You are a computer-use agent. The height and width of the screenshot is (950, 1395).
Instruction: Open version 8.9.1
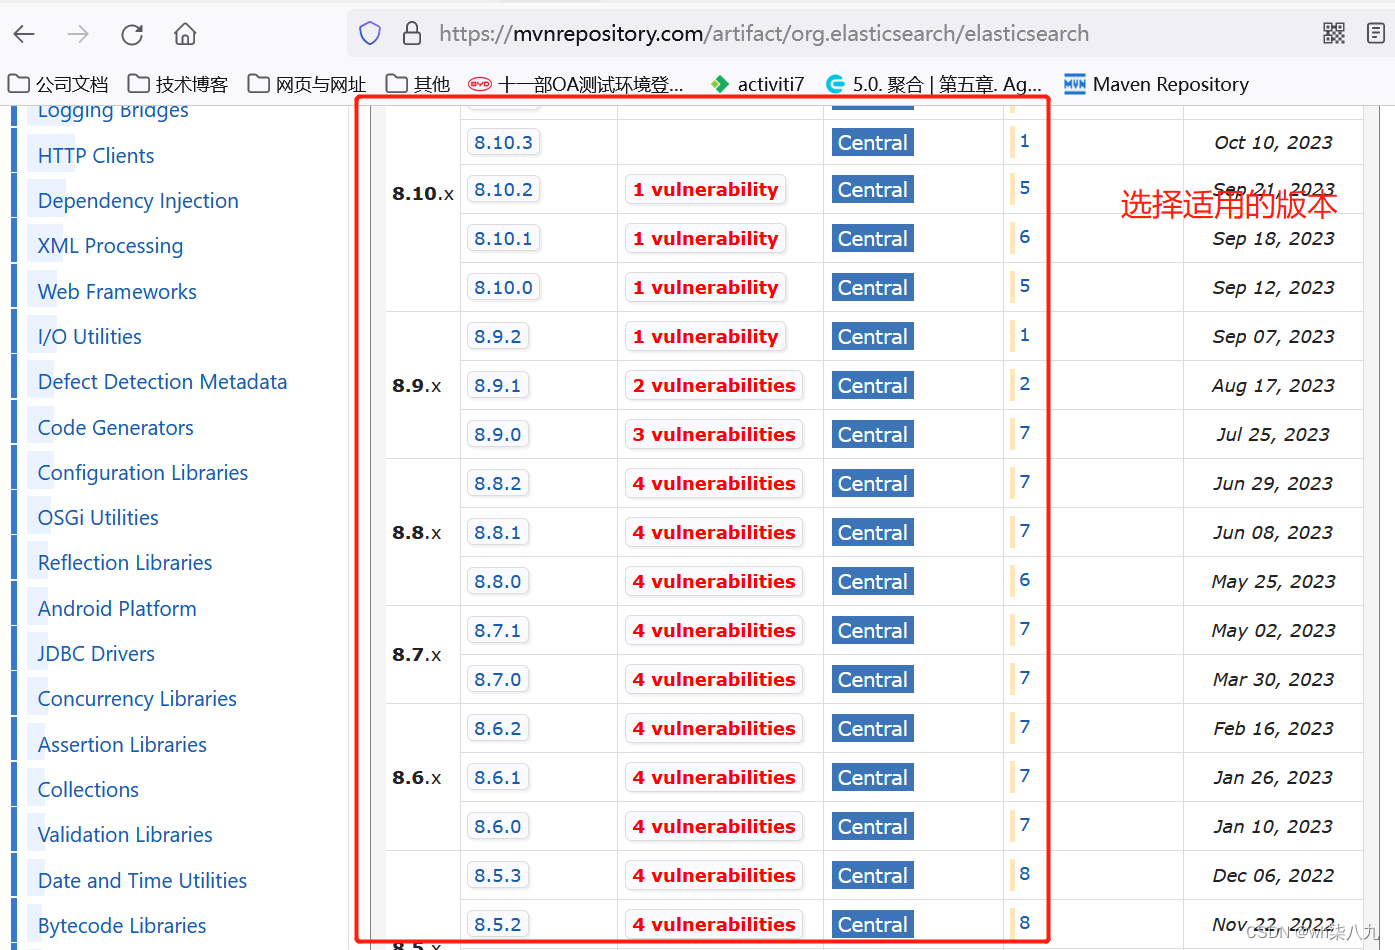(498, 385)
